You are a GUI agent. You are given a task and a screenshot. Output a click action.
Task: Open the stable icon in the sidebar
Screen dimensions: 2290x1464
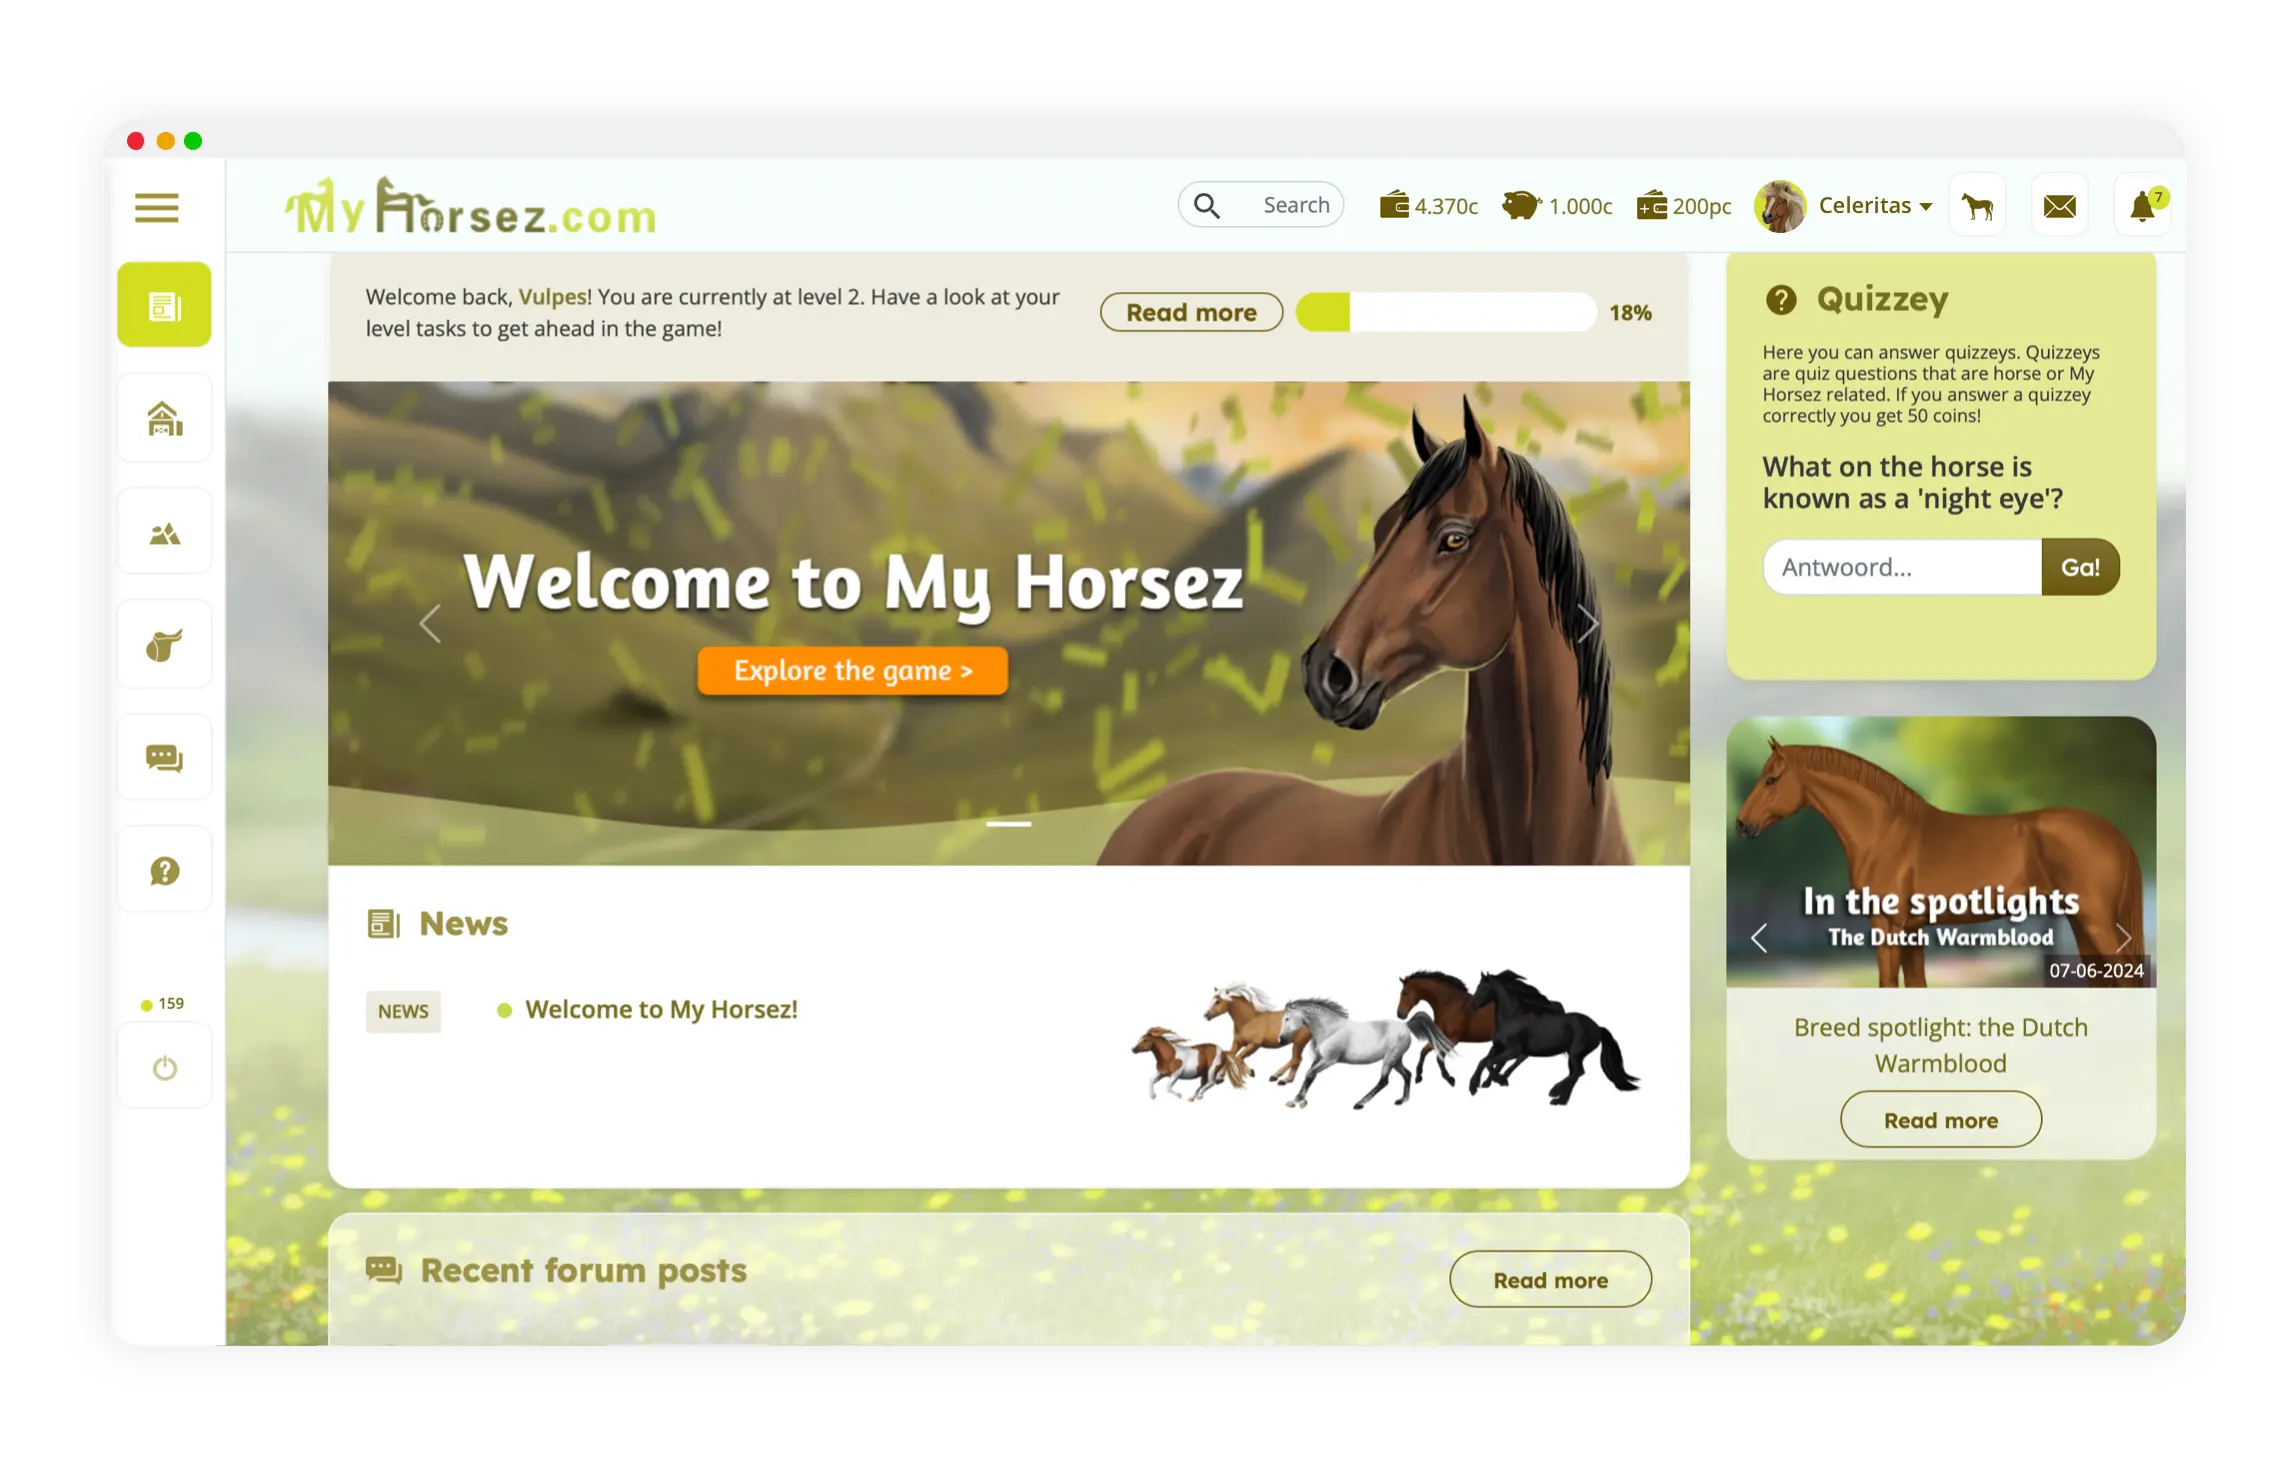[164, 417]
